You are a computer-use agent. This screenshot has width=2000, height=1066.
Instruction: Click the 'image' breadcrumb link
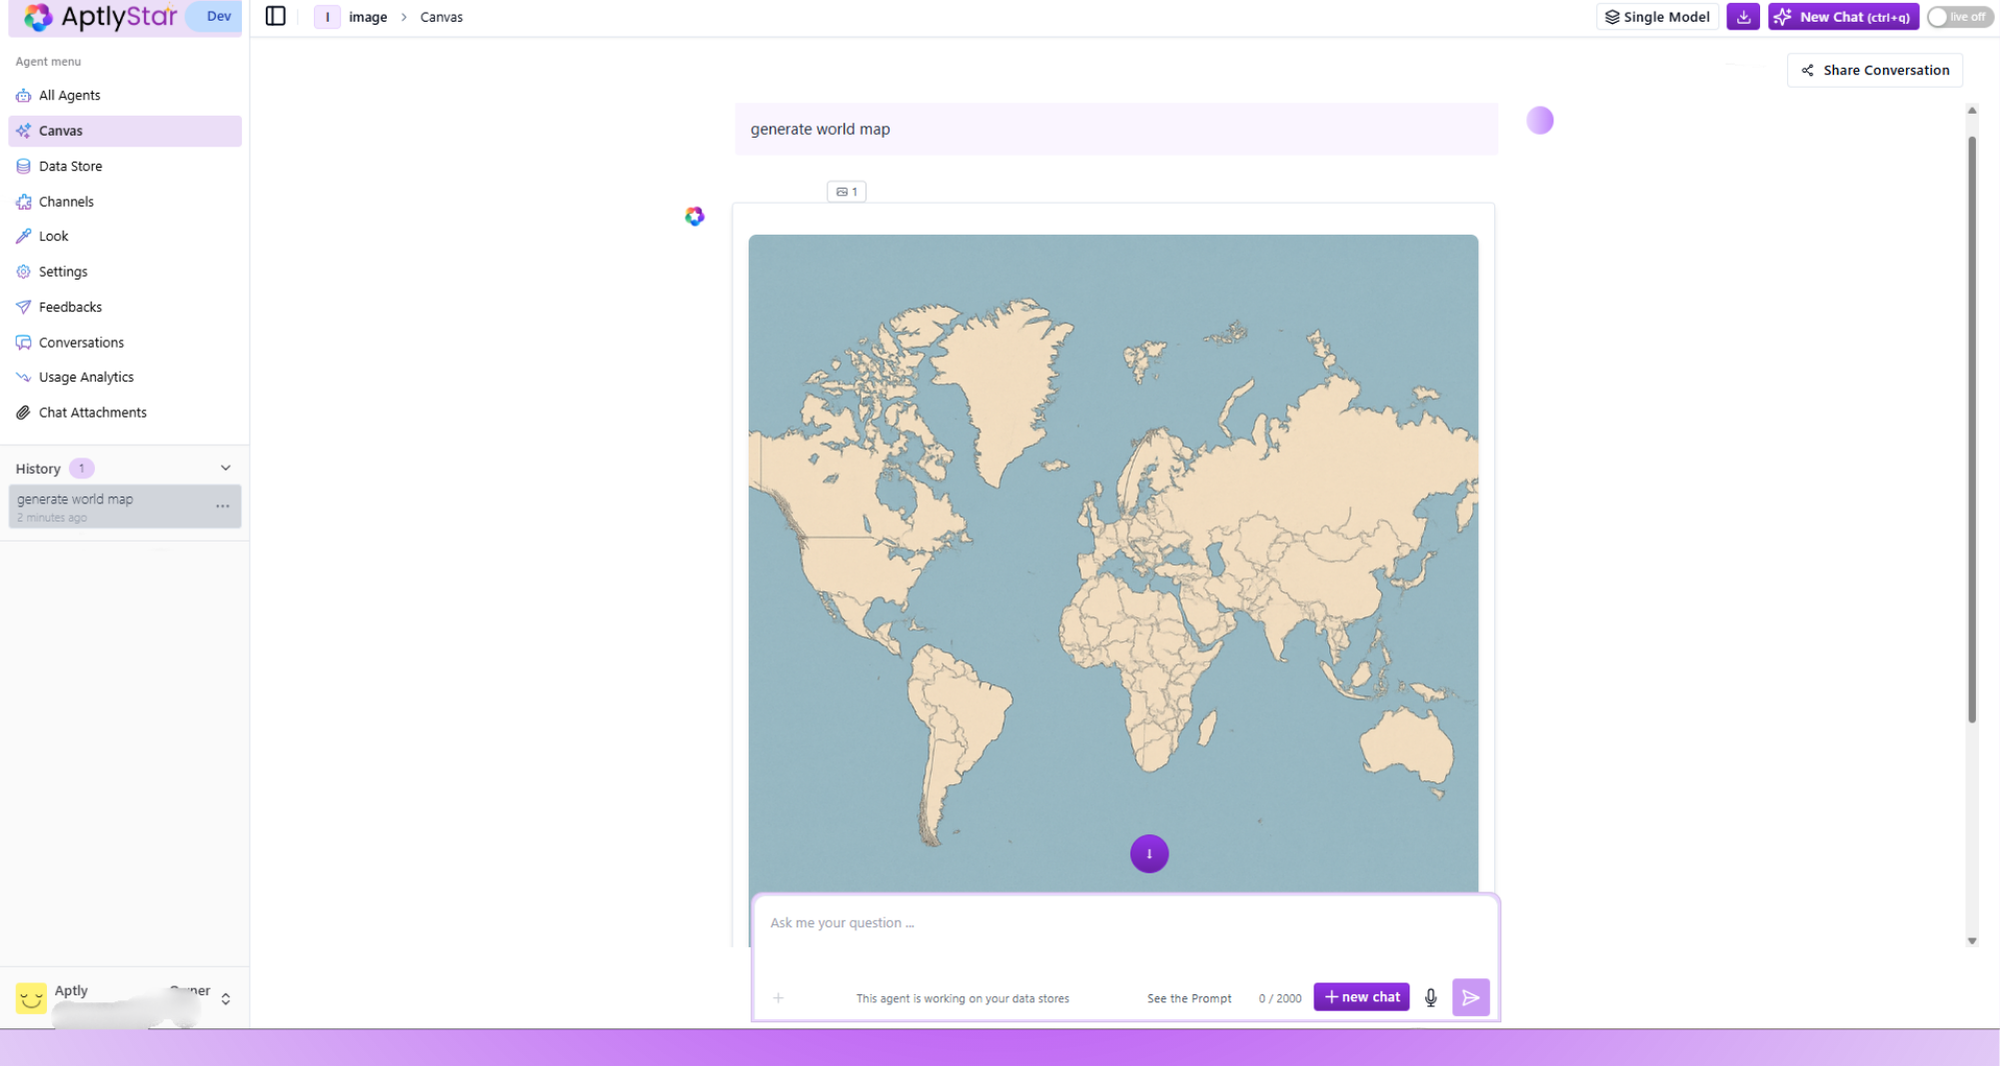tap(368, 17)
